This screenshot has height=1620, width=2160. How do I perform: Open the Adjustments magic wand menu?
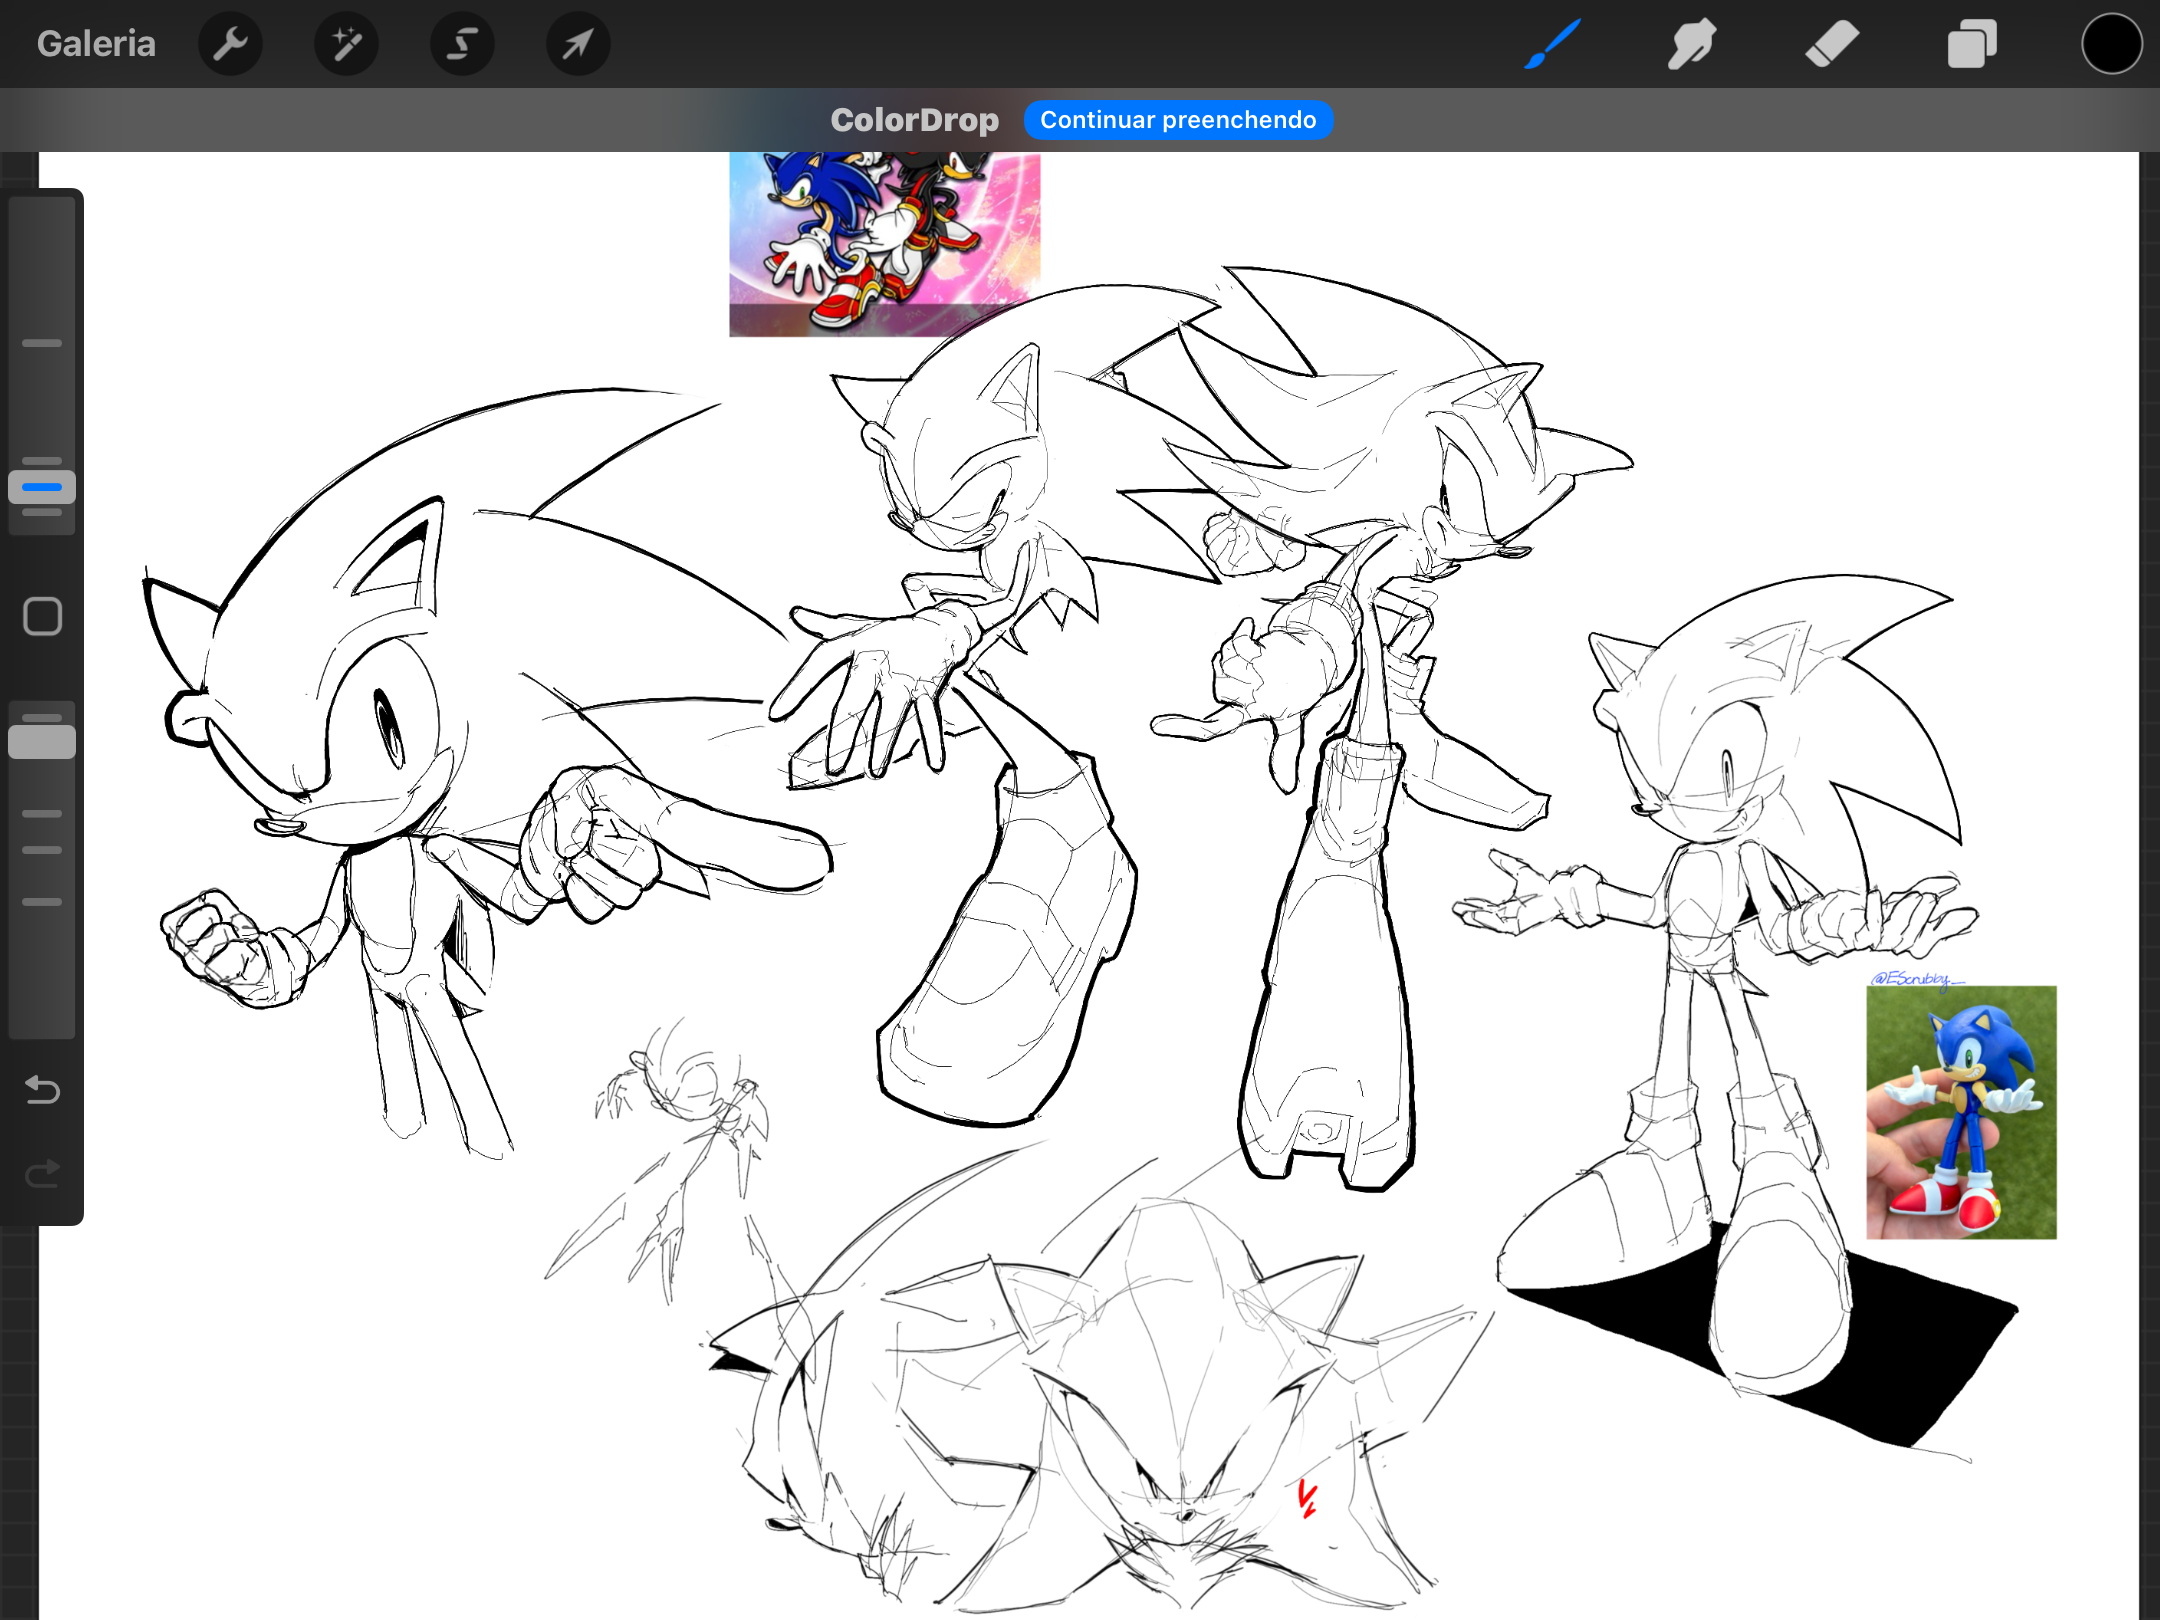tap(346, 44)
